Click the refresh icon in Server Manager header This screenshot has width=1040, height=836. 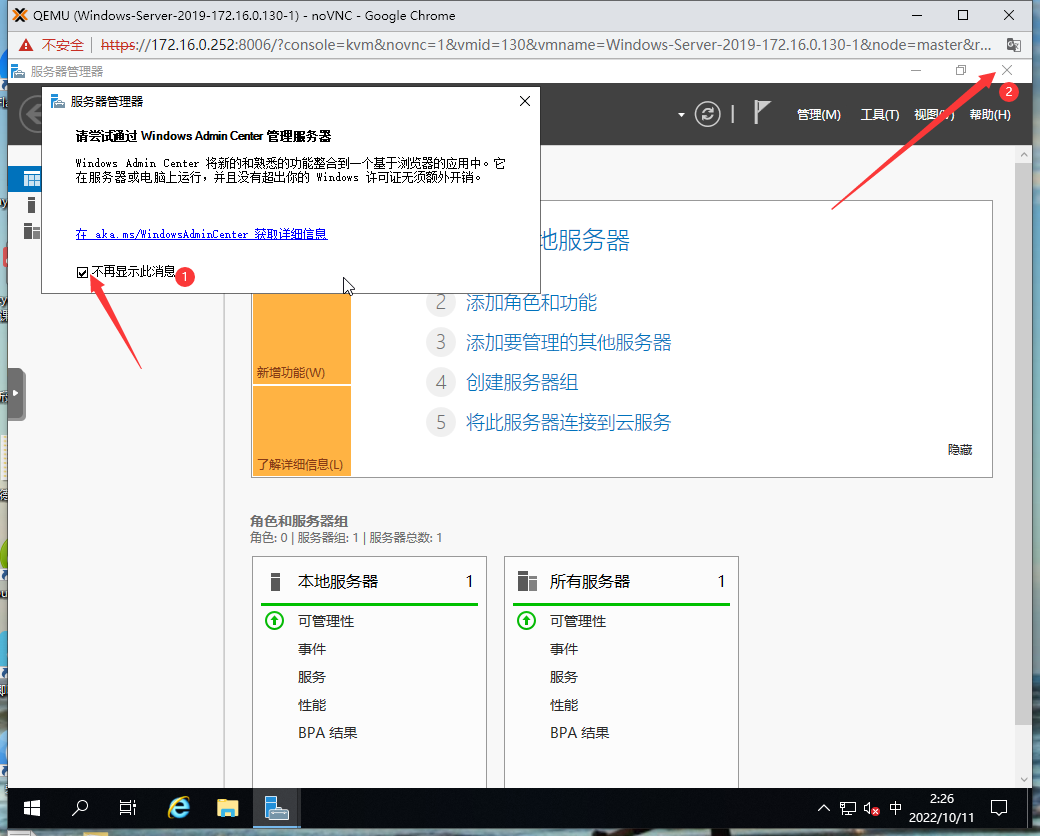707,114
